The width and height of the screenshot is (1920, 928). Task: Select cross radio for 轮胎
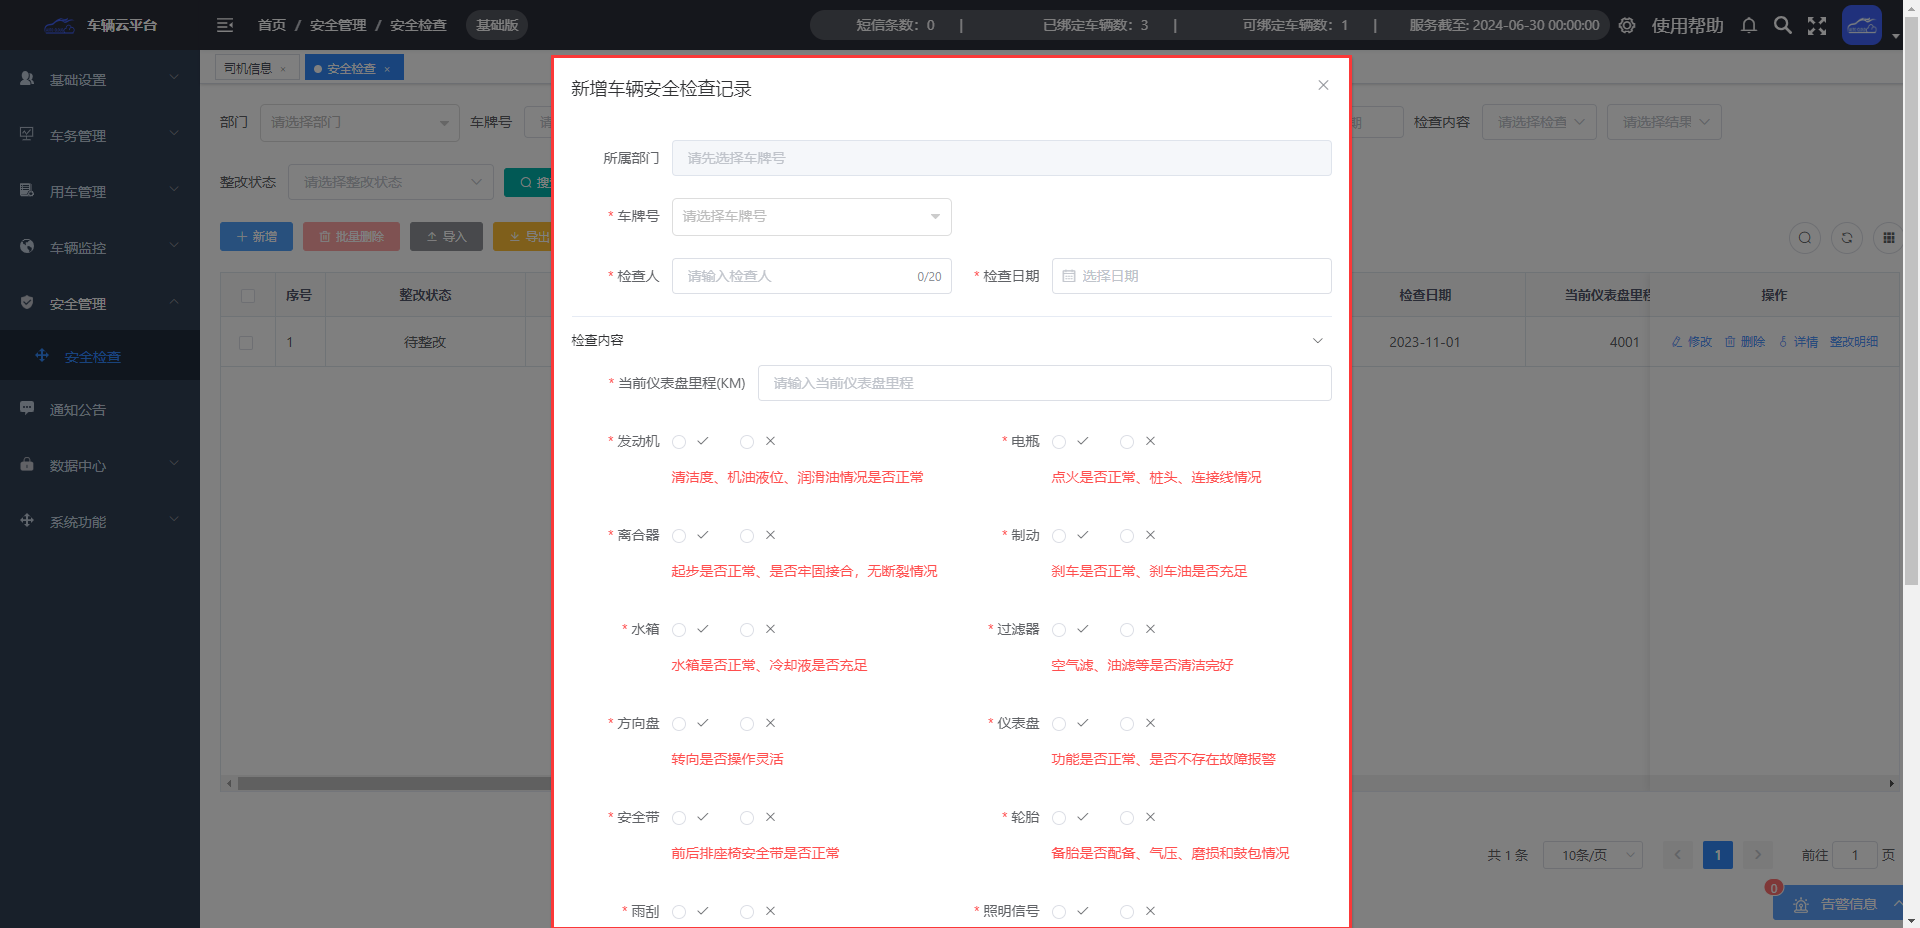click(x=1127, y=818)
